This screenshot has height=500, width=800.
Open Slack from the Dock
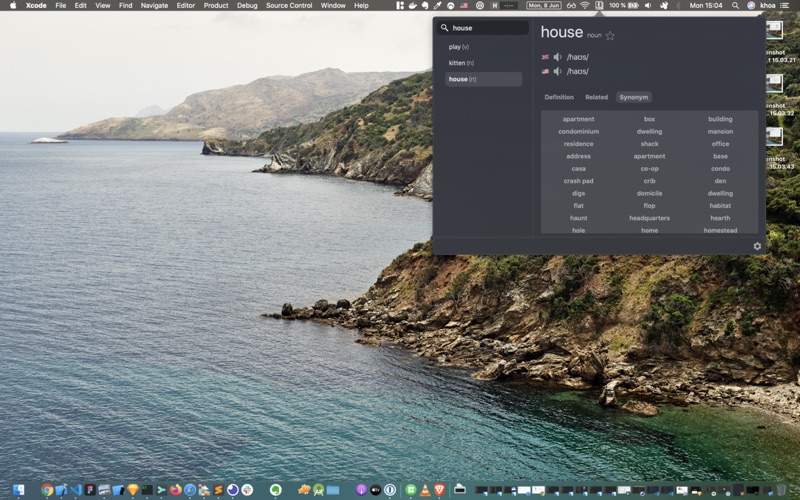tap(247, 490)
